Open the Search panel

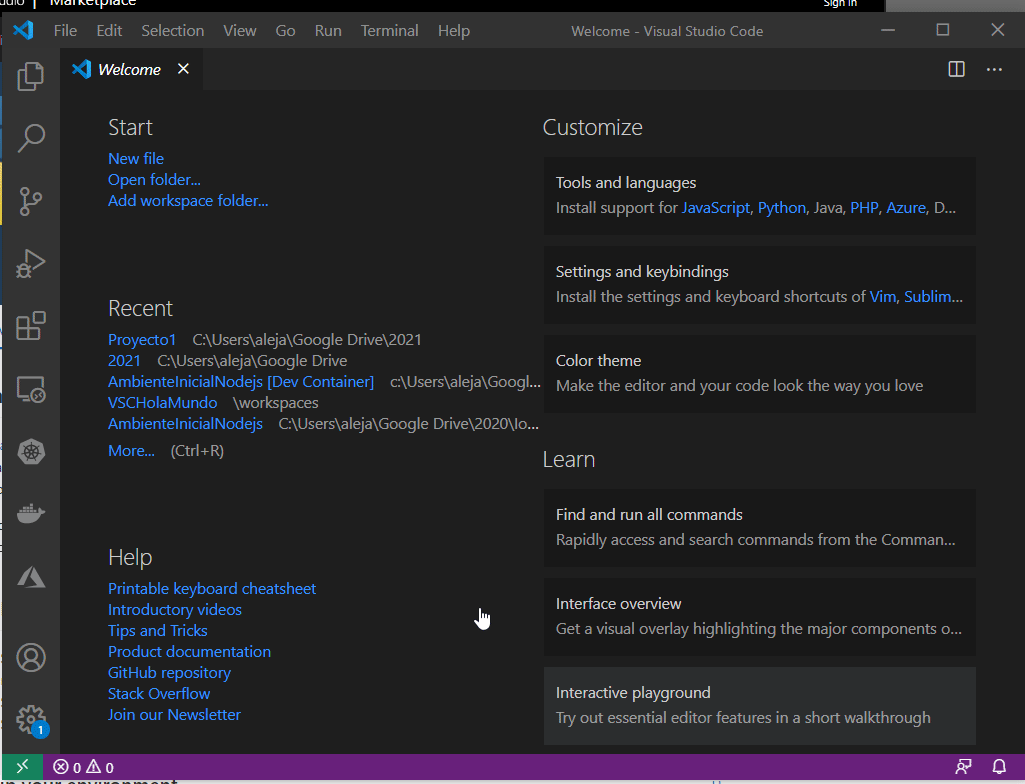31,138
